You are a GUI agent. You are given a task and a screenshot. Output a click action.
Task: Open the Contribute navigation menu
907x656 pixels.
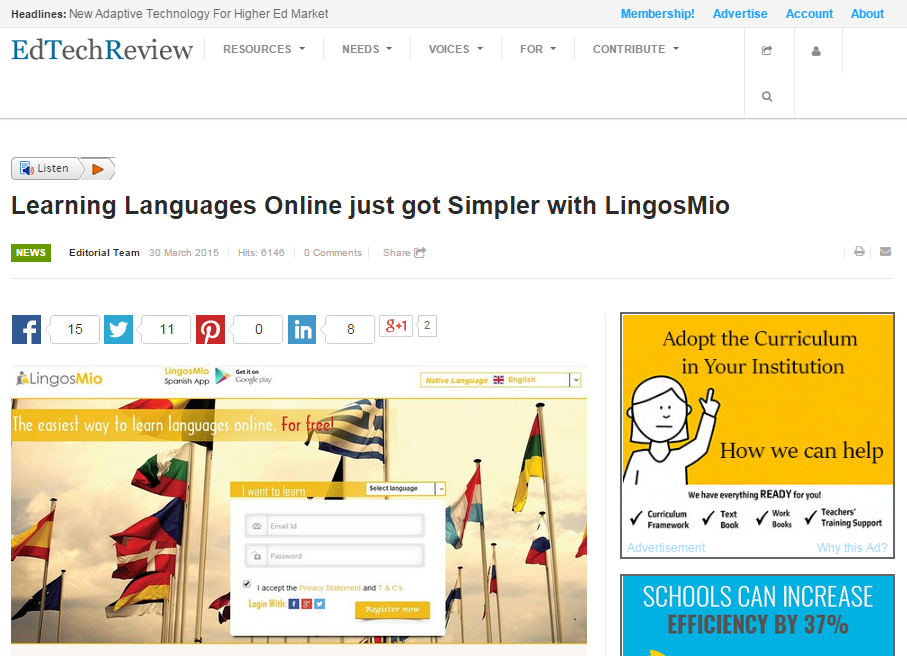pyautogui.click(x=635, y=49)
